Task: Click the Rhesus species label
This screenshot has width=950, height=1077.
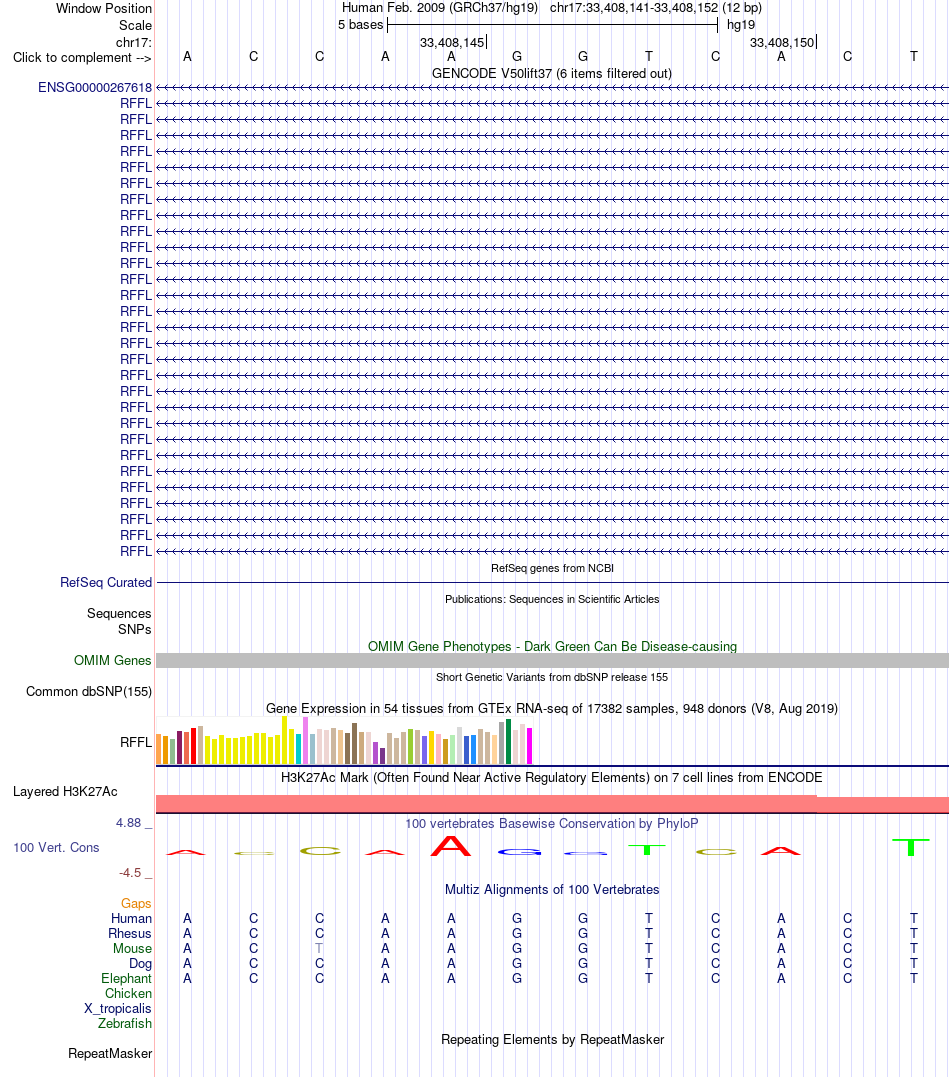Action: pyautogui.click(x=130, y=933)
